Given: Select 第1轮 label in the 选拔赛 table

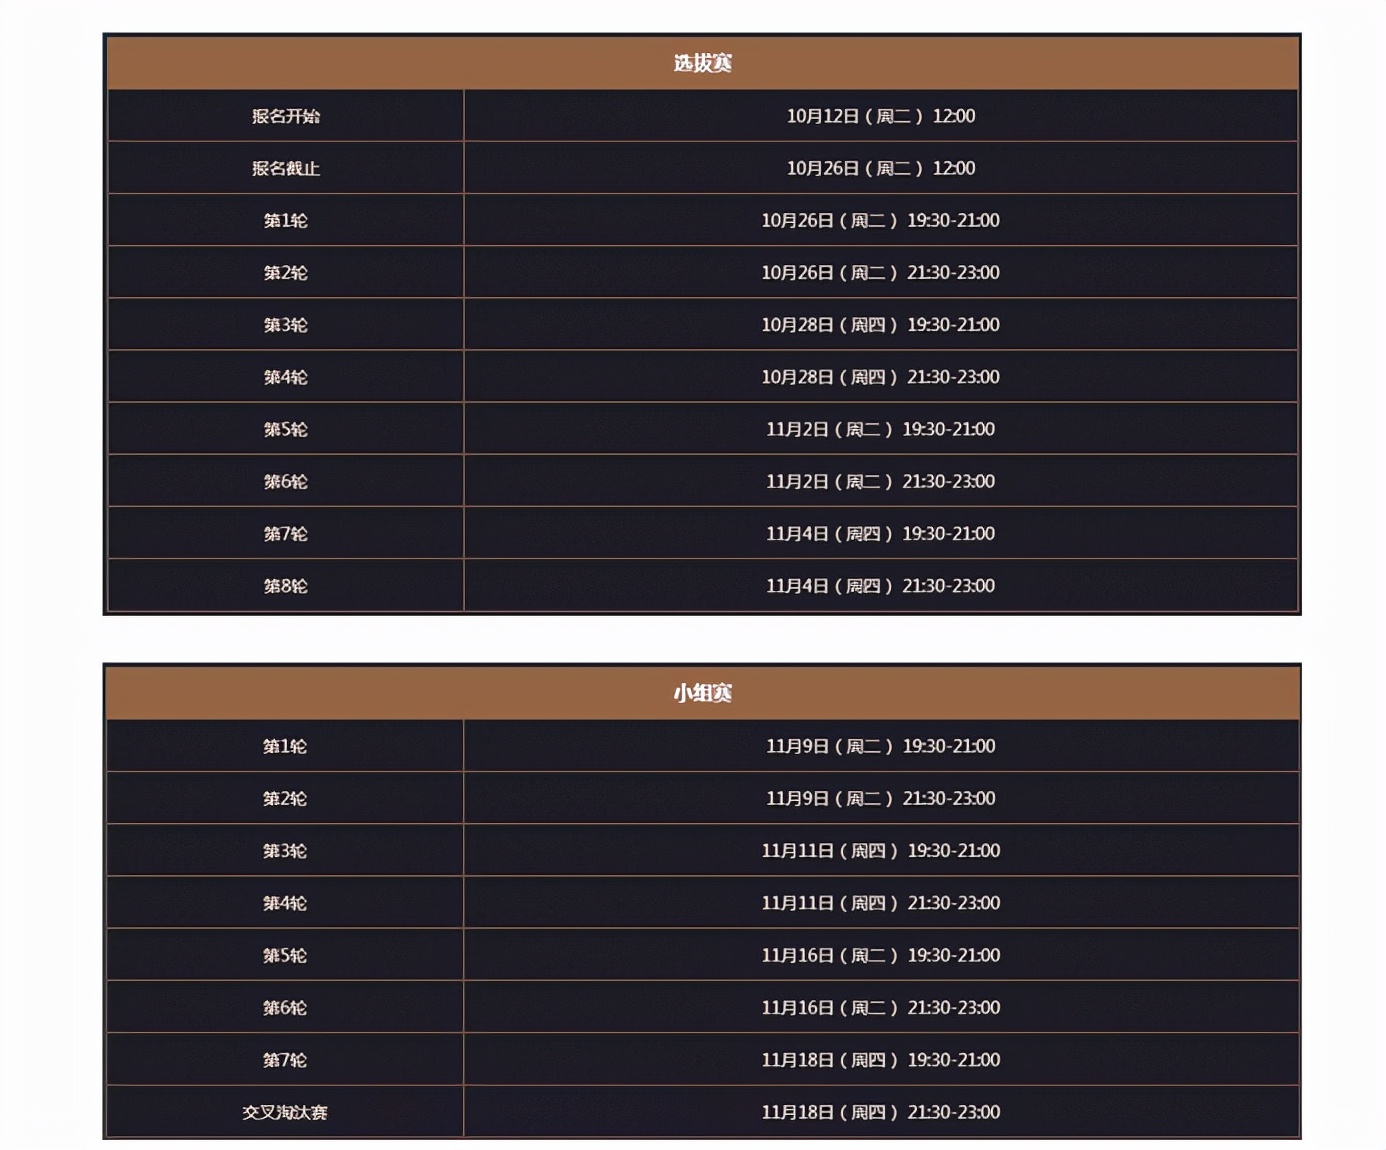Looking at the screenshot, I should (286, 220).
